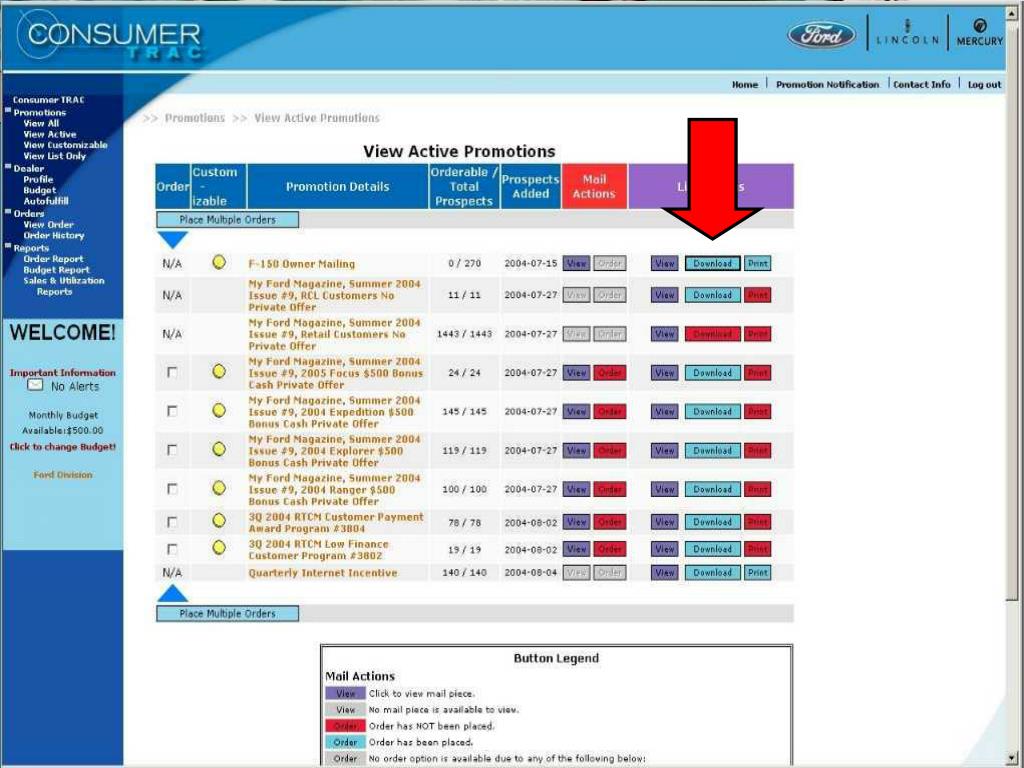Click Order button for RTCM Low Finance Program

tap(610, 549)
